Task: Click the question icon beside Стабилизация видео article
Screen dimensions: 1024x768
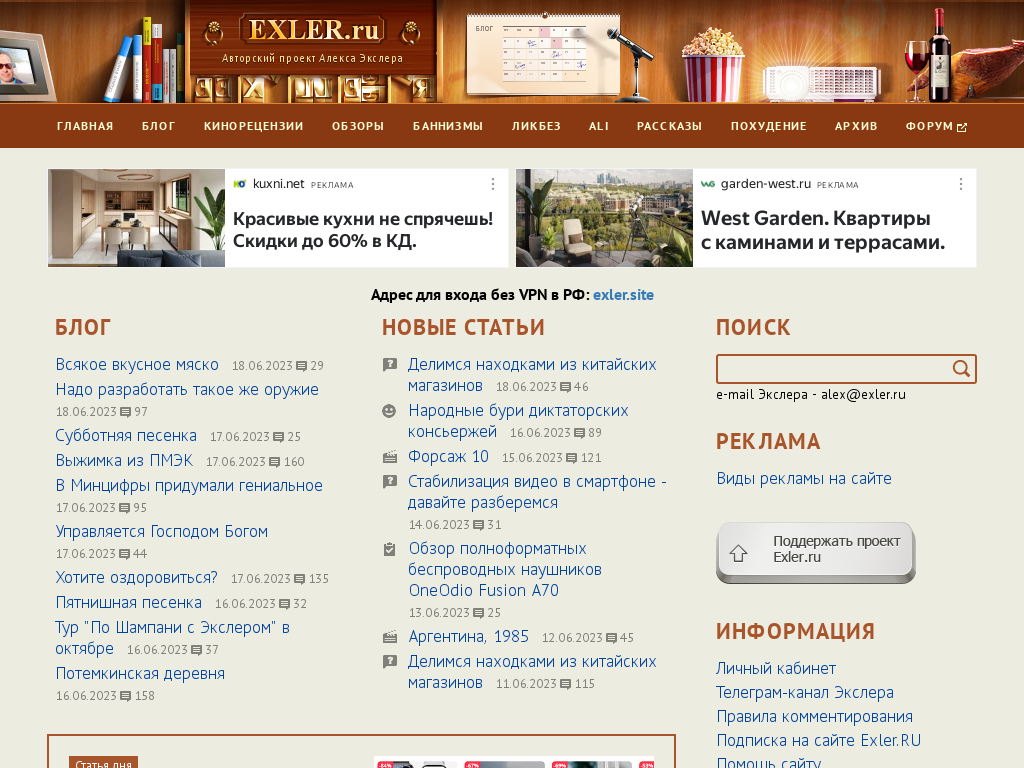Action: click(390, 481)
